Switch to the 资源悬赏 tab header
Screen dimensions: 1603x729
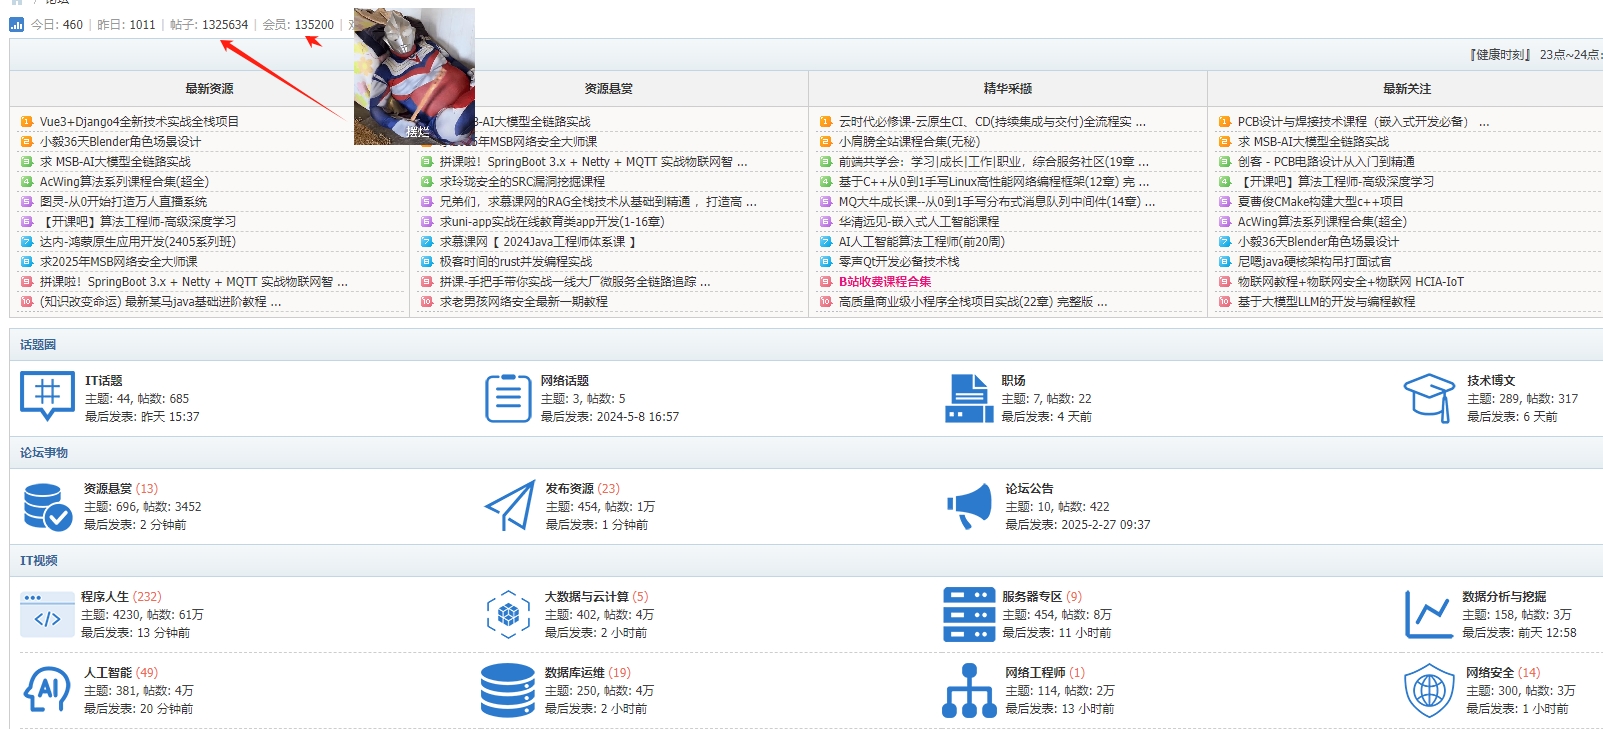(609, 89)
